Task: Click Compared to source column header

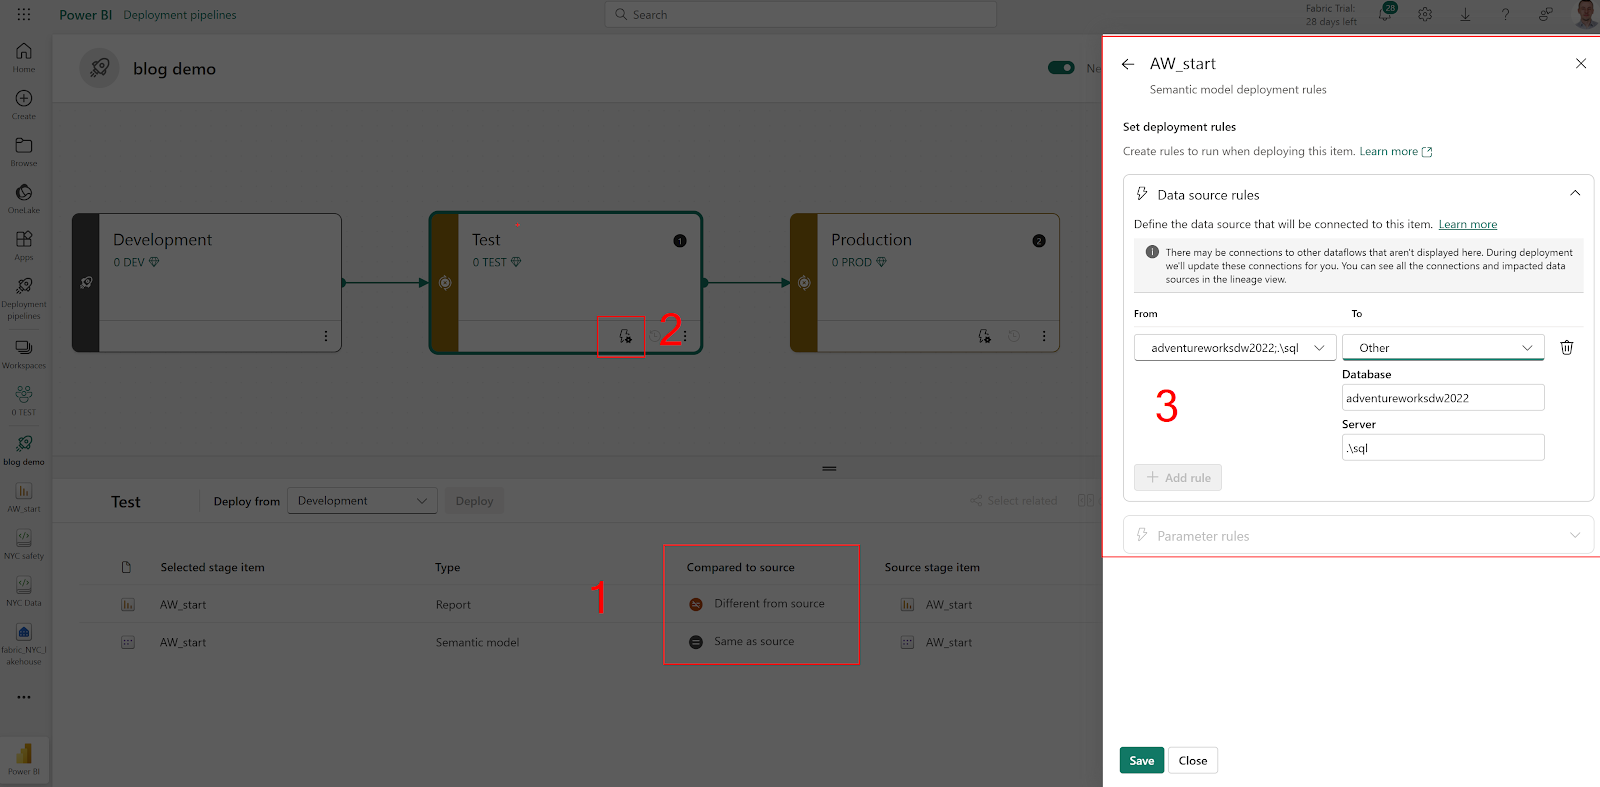Action: click(x=741, y=568)
